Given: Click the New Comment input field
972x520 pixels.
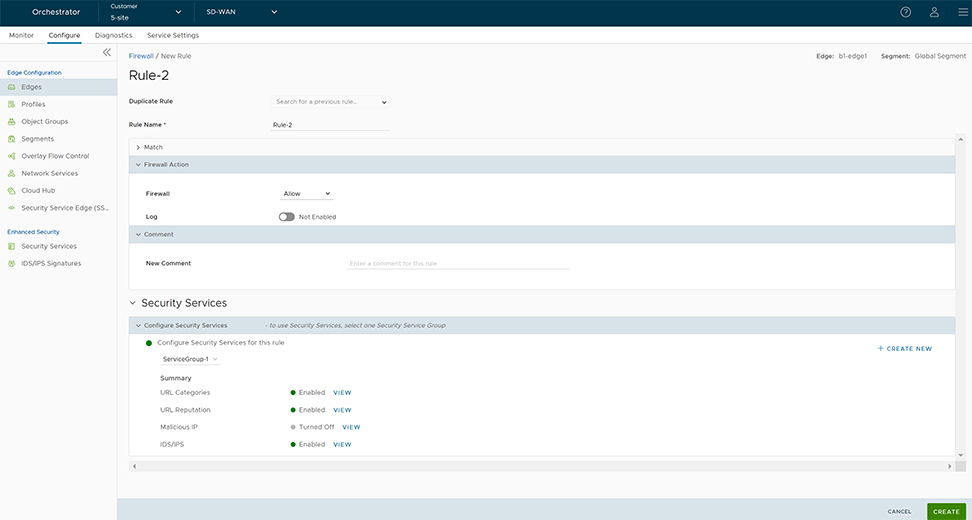Looking at the screenshot, I should (457, 264).
